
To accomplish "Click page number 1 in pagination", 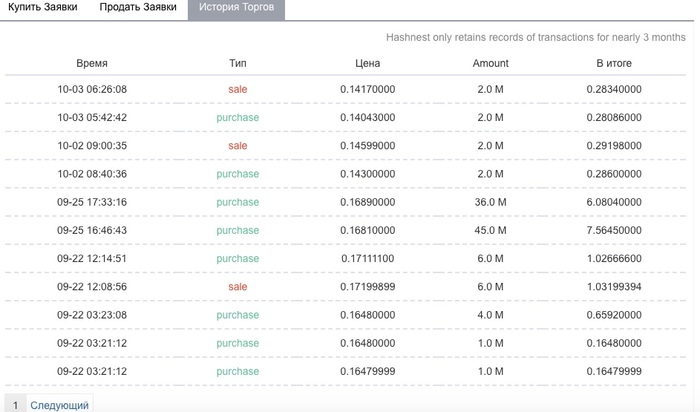I will pos(15,405).
